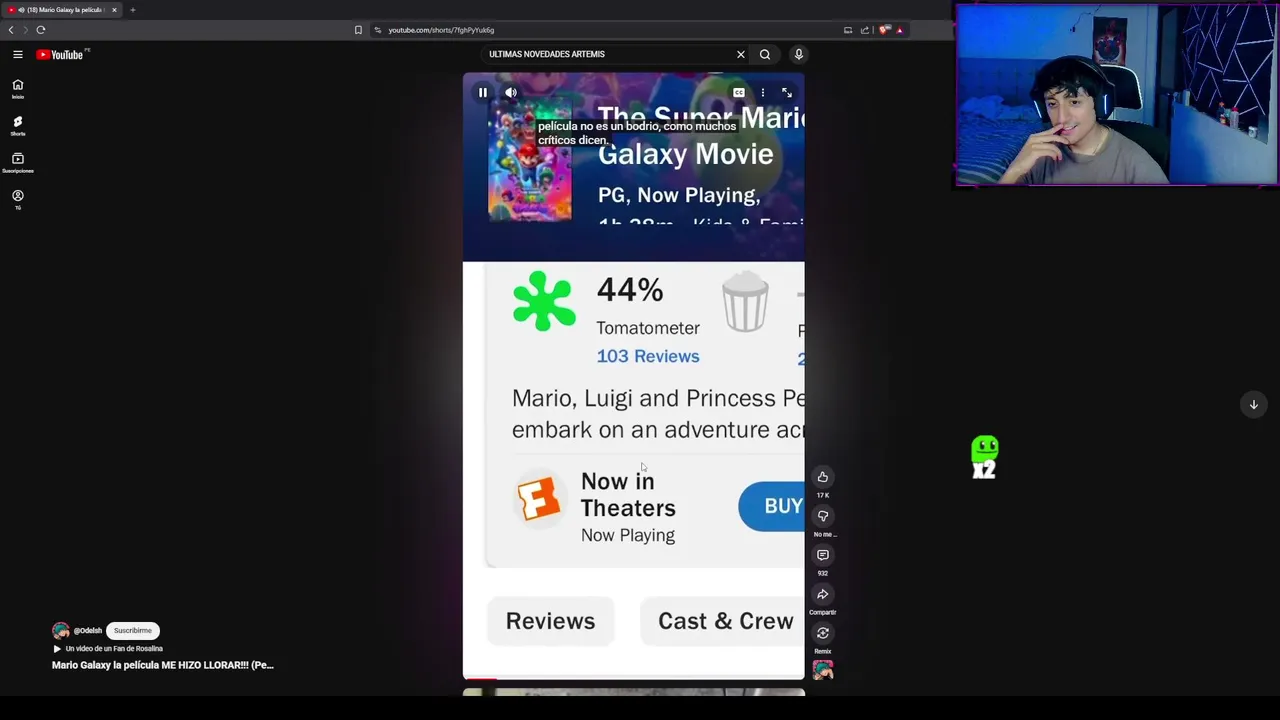Viewport: 1280px width, 720px height.
Task: Mute the Short's volume
Action: pyautogui.click(x=511, y=92)
